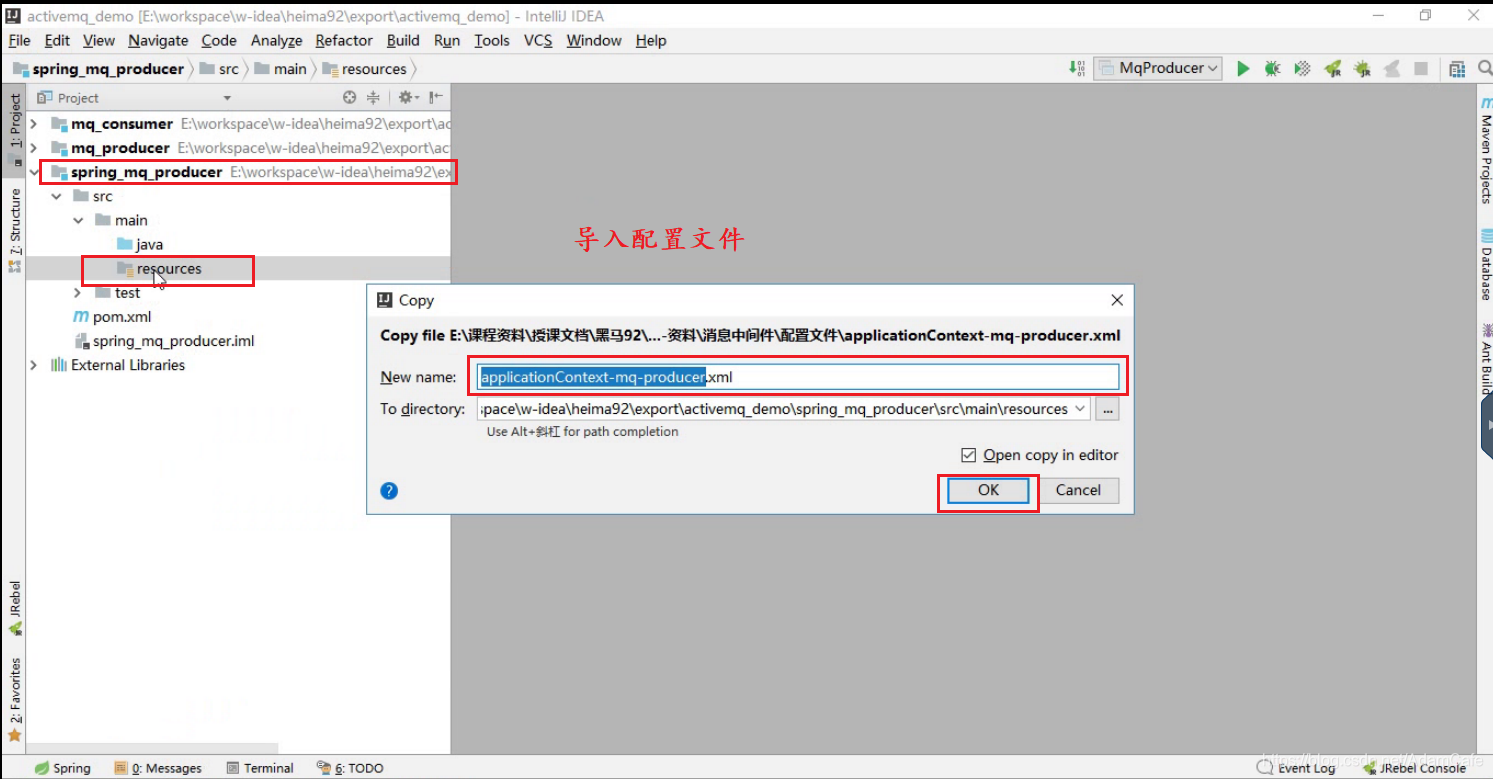Open the VCS menu
Viewport: 1493px width, 779px height.
pos(538,40)
